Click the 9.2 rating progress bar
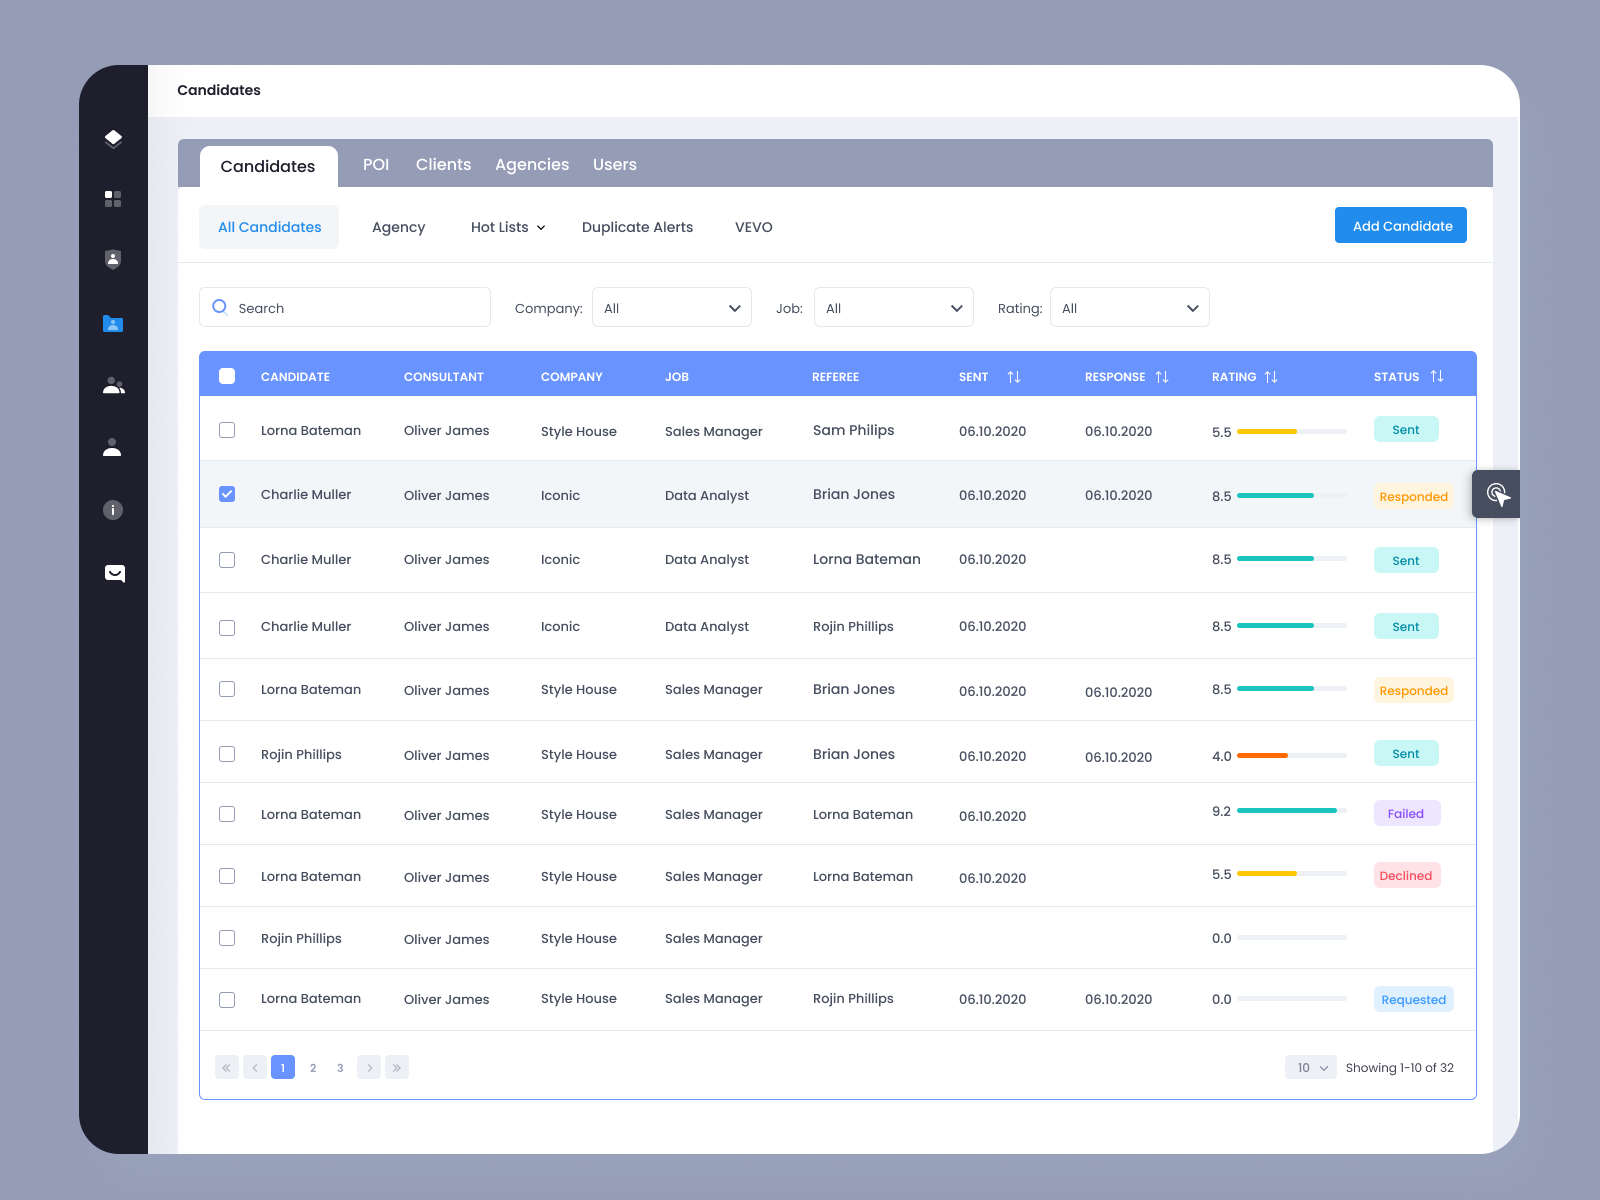The width and height of the screenshot is (1600, 1200). coord(1292,810)
